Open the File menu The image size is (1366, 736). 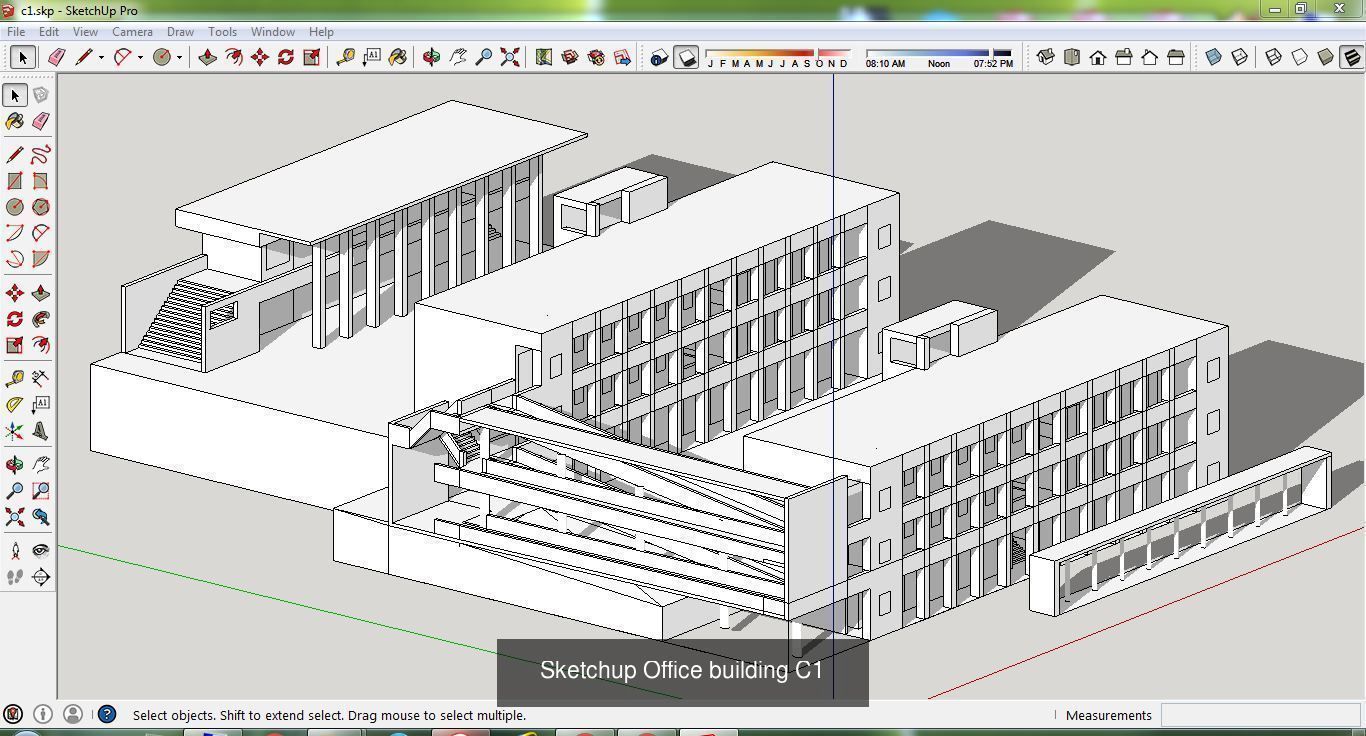pyautogui.click(x=16, y=32)
